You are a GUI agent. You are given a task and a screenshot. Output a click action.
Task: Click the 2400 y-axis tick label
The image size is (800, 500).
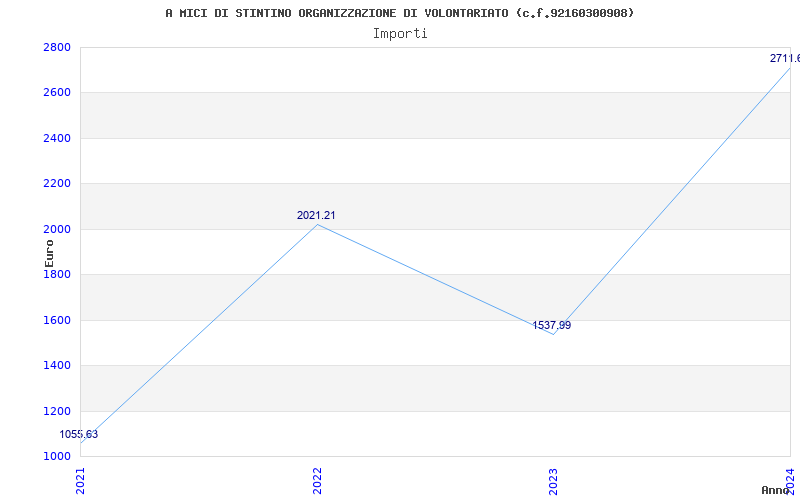[x=57, y=138]
